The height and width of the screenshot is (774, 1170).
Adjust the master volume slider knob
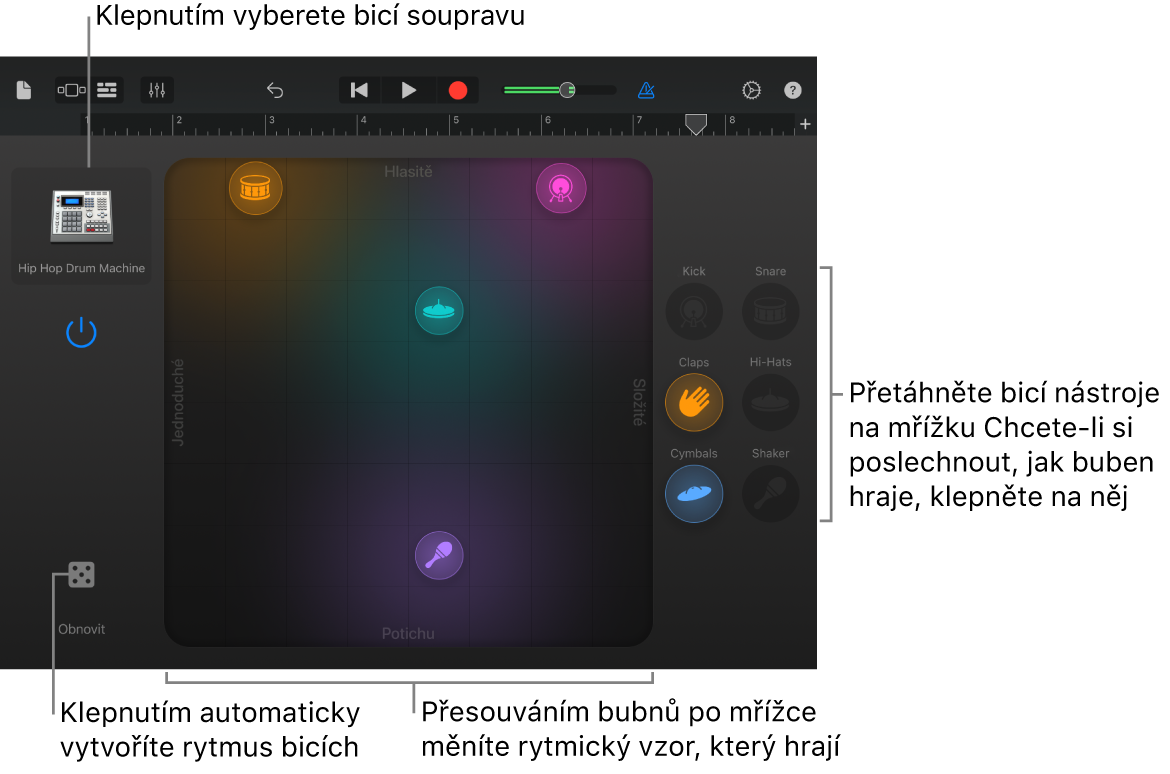pyautogui.click(x=567, y=90)
